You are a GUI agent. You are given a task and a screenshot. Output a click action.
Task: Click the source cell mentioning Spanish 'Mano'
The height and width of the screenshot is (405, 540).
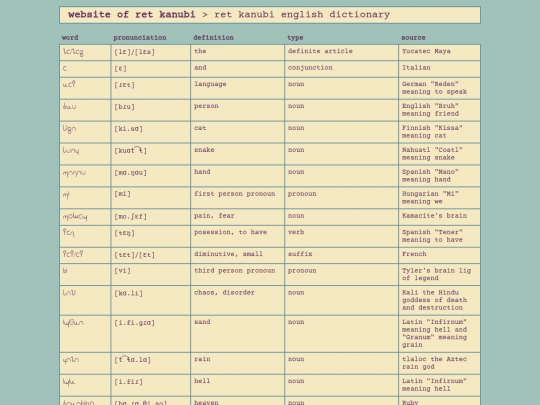click(440, 176)
